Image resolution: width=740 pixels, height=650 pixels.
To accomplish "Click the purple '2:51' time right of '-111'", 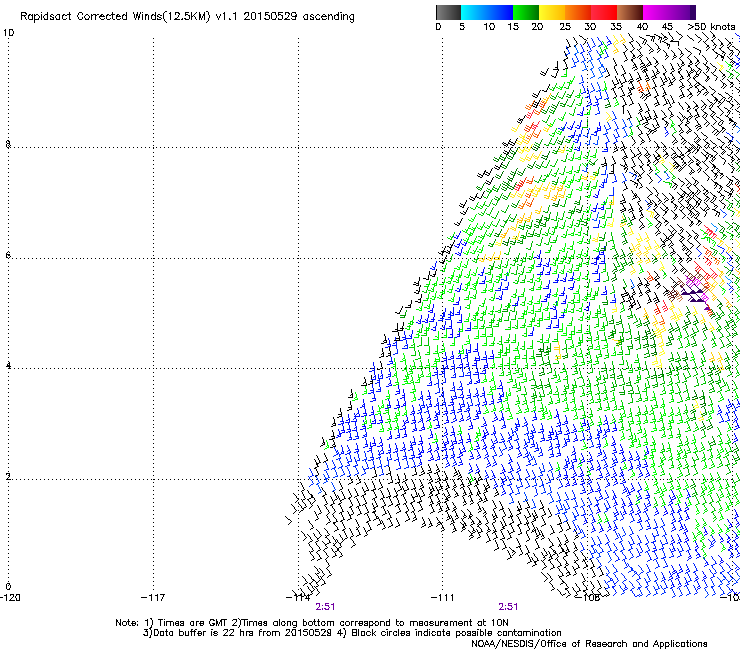I will click(x=508, y=607).
